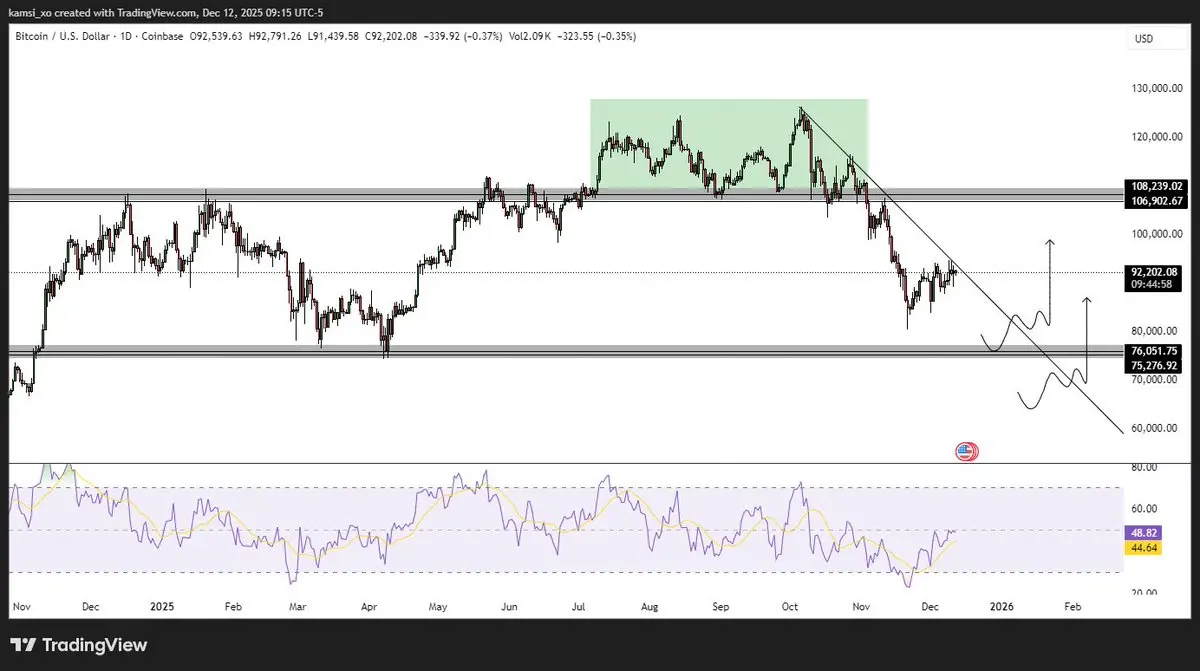
Task: Click the Jun label on time axis
Action: [510, 606]
